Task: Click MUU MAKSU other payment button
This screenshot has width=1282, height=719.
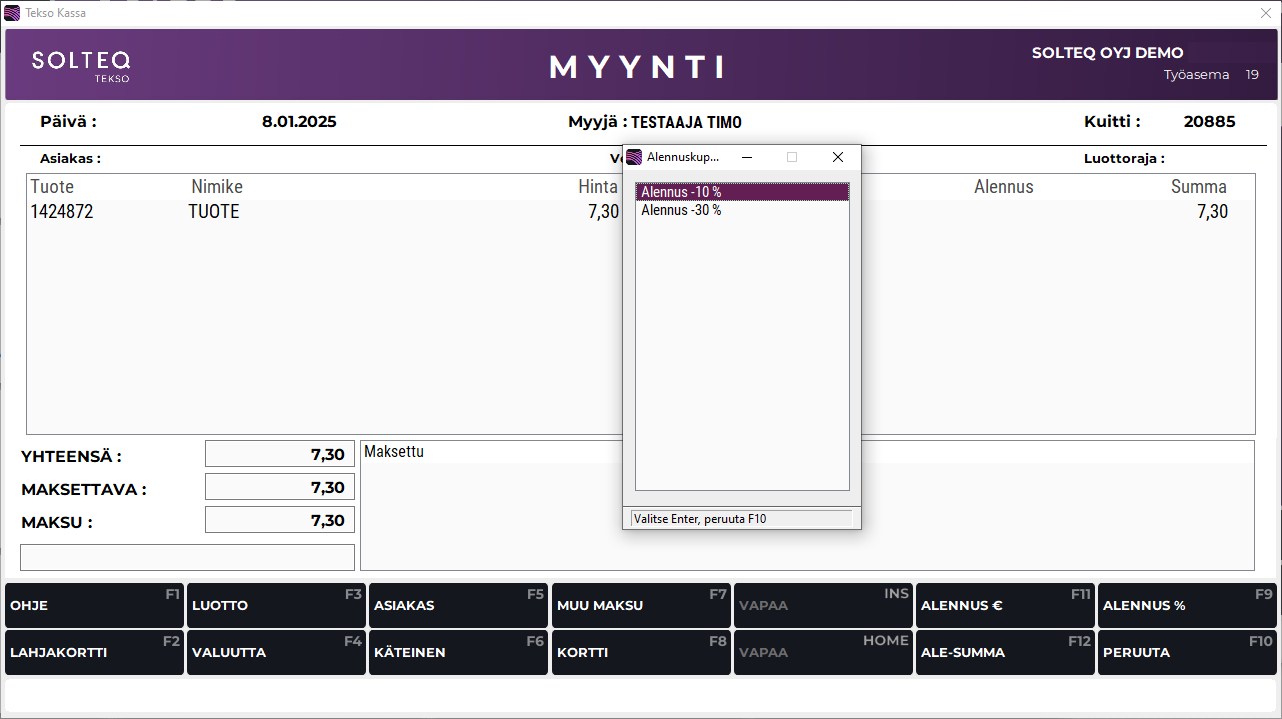Action: [640, 605]
